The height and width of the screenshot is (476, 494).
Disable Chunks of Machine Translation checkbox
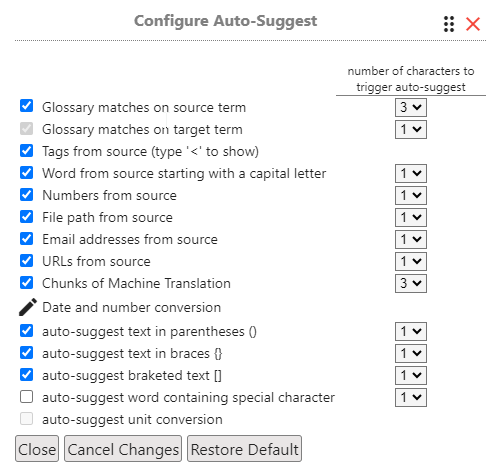click(26, 283)
